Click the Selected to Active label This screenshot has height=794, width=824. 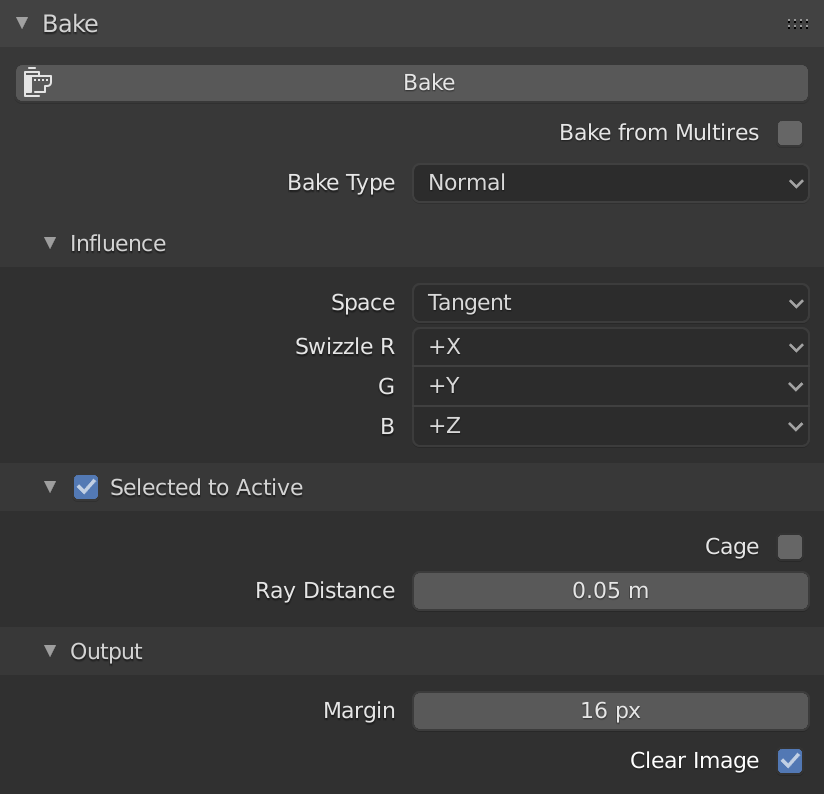pos(207,488)
